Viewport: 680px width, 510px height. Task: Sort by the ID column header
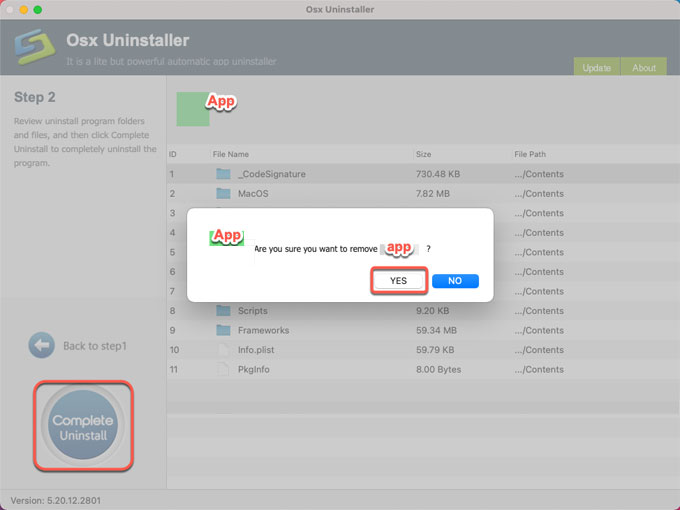pos(173,154)
